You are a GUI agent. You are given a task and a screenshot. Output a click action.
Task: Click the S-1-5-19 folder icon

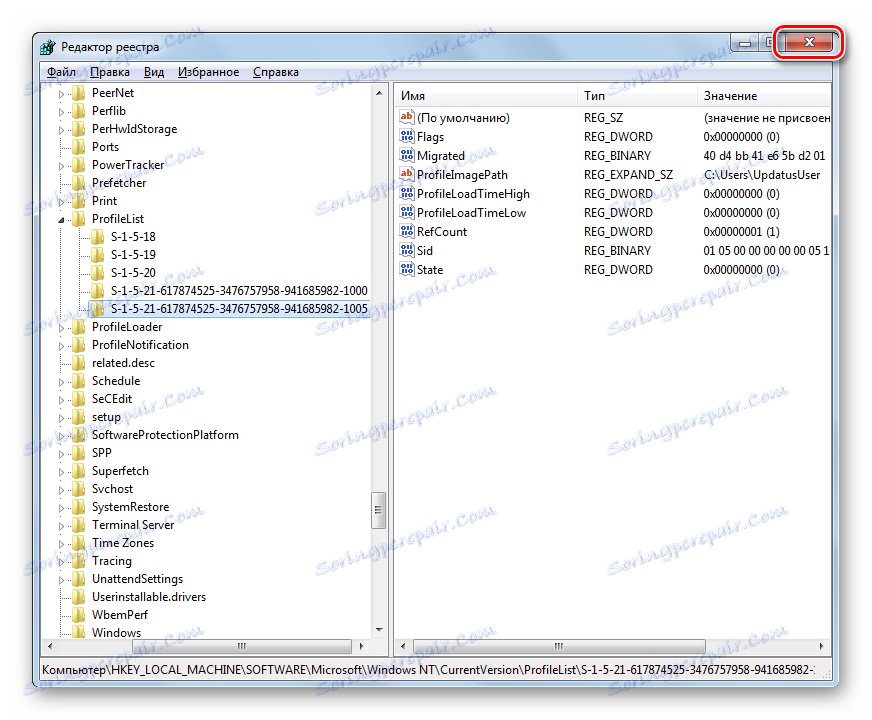pyautogui.click(x=97, y=255)
